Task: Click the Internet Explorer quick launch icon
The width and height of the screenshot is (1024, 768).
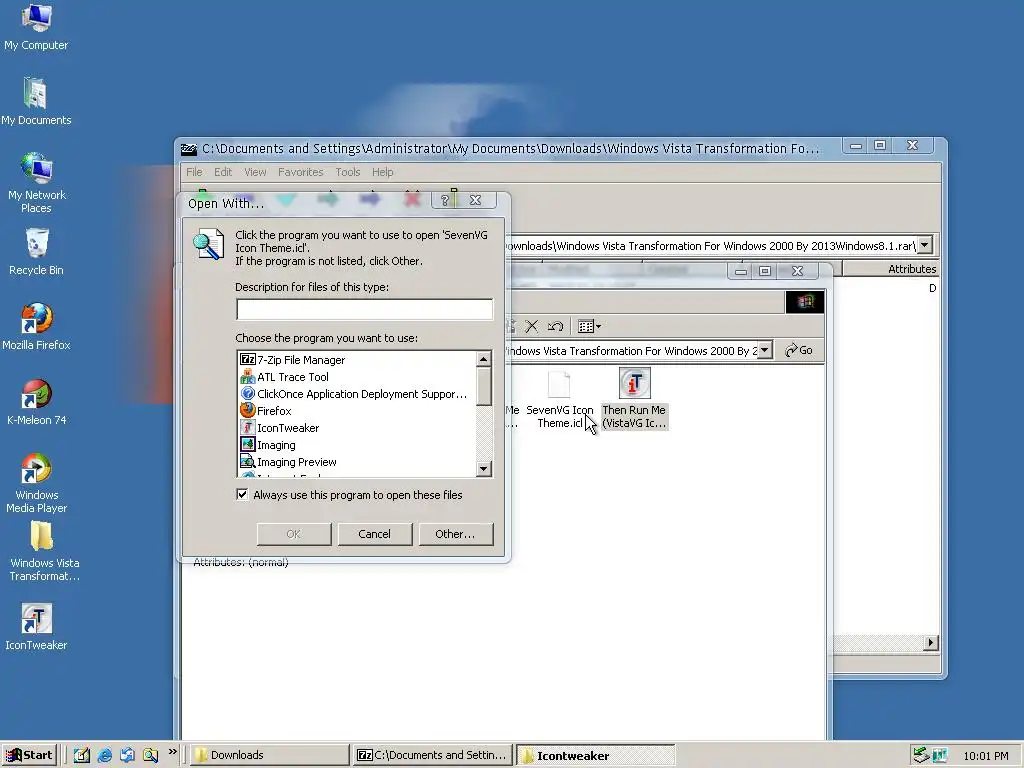Action: [104, 755]
